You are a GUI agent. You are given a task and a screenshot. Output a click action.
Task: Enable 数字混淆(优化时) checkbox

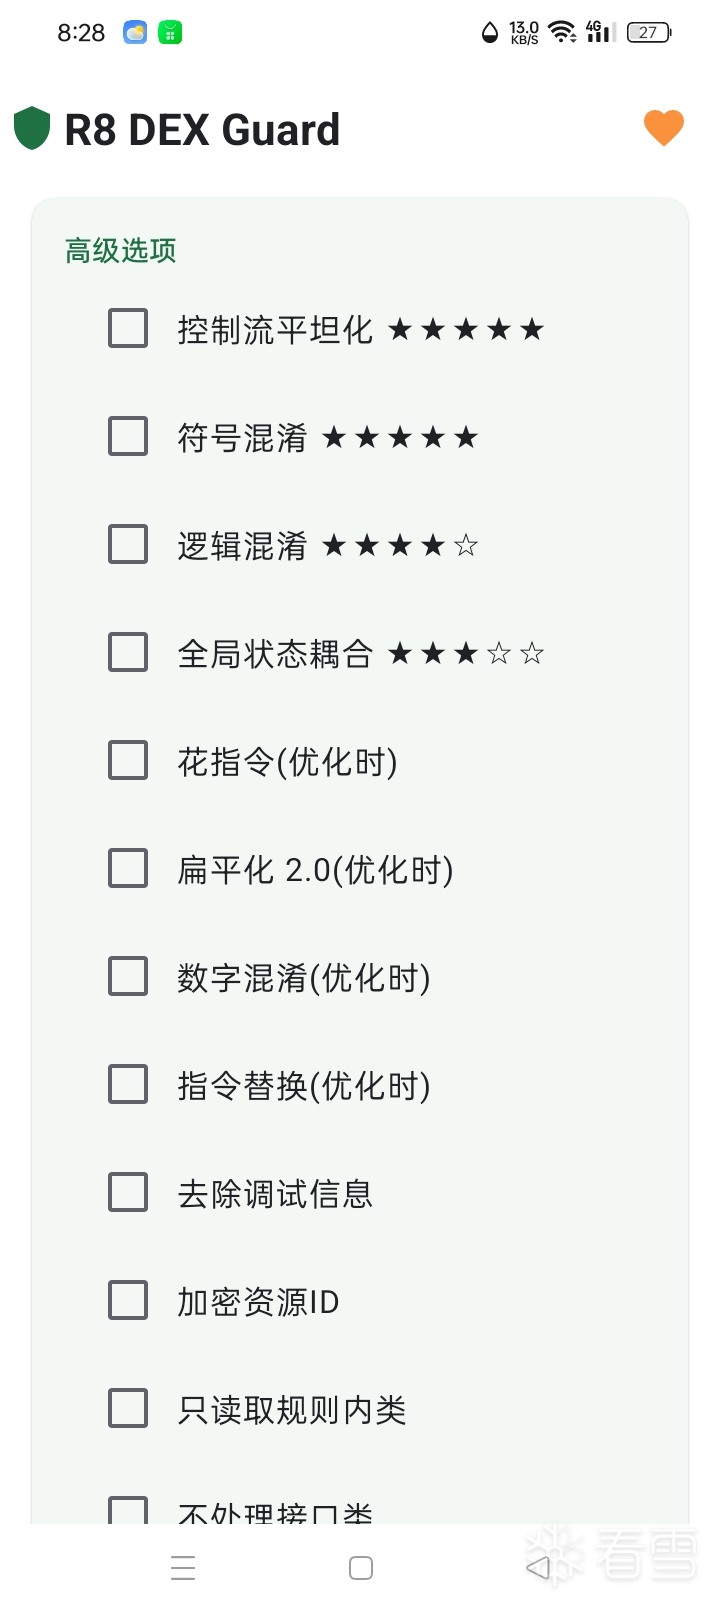[x=128, y=976]
